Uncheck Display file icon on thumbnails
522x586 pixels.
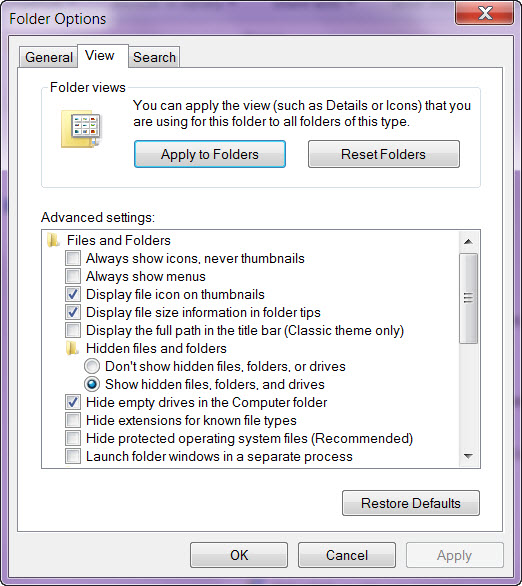pyautogui.click(x=73, y=294)
